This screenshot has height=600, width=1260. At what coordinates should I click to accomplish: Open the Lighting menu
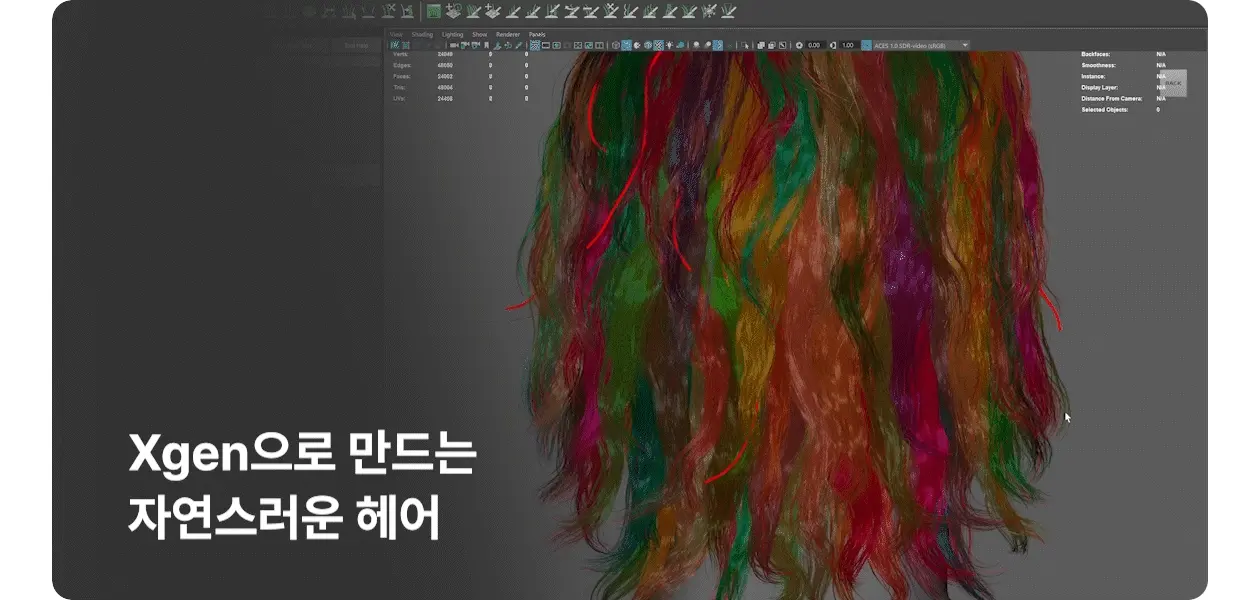click(452, 34)
